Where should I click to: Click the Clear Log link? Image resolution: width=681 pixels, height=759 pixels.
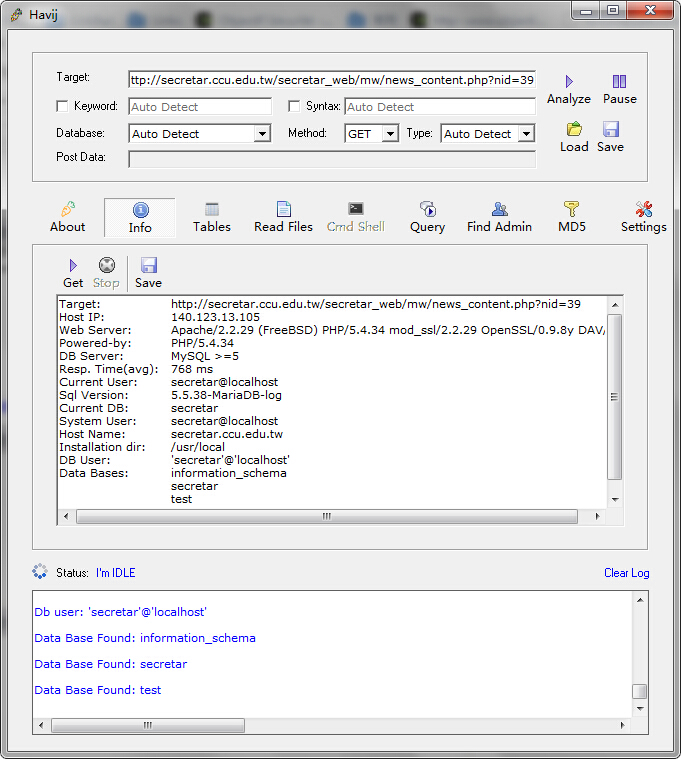(626, 573)
